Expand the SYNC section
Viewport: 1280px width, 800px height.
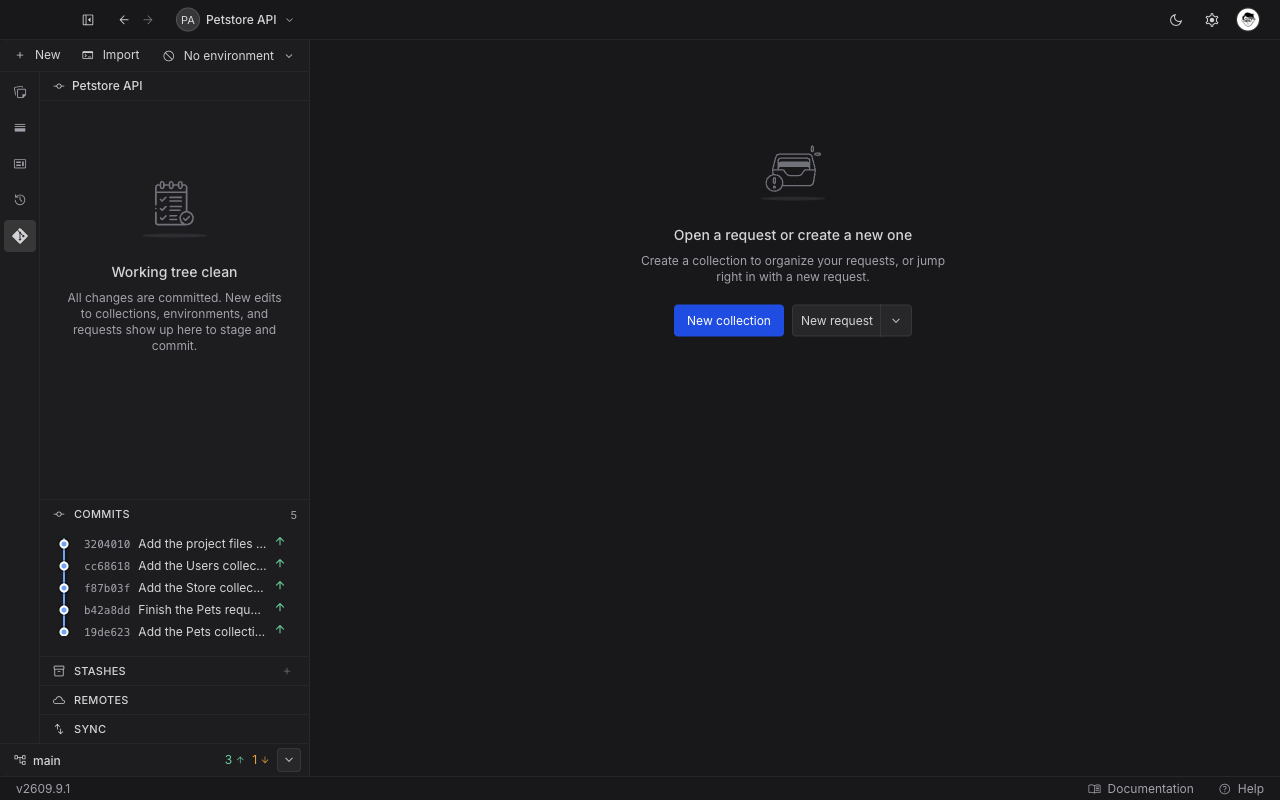click(x=174, y=729)
